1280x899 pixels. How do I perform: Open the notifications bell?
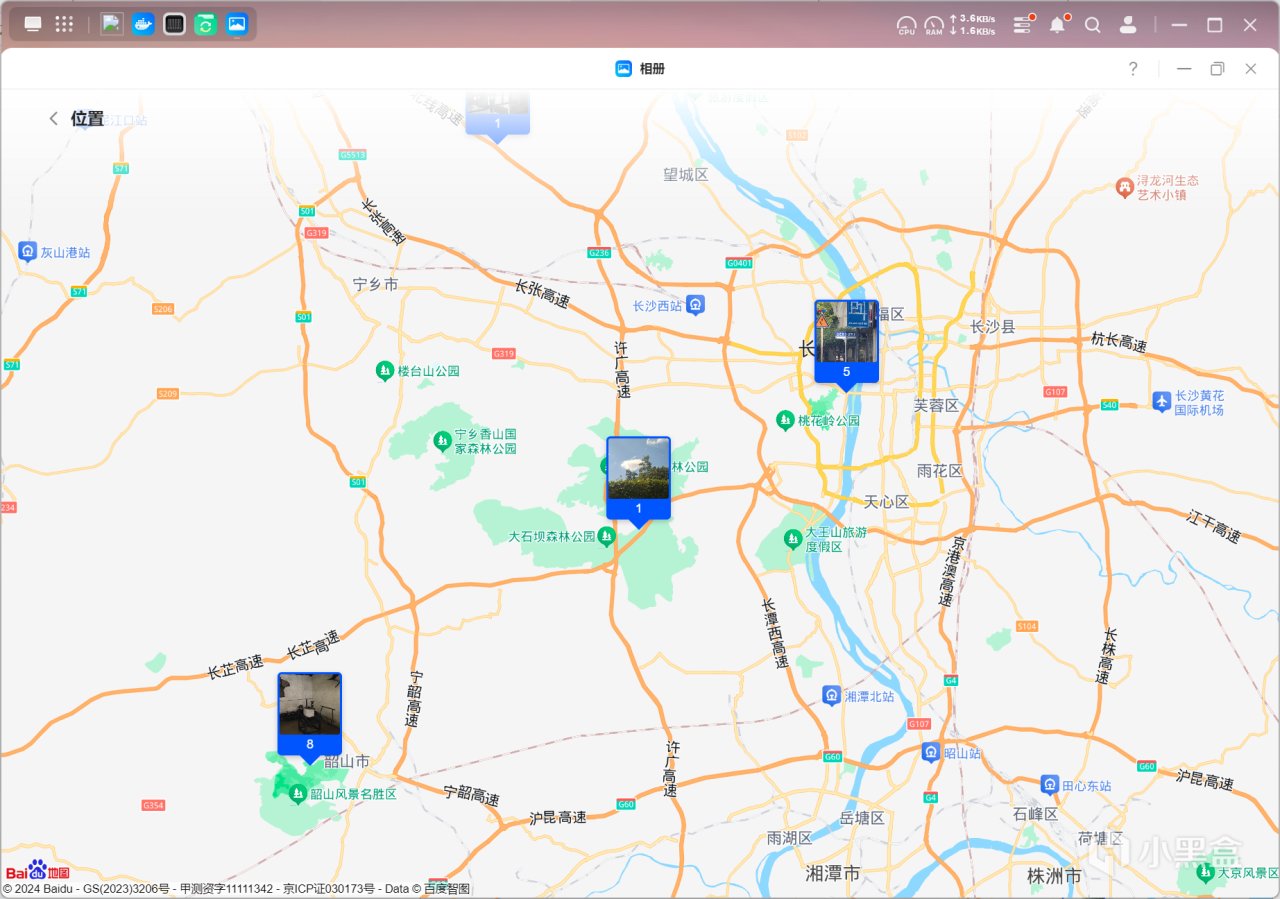1058,25
